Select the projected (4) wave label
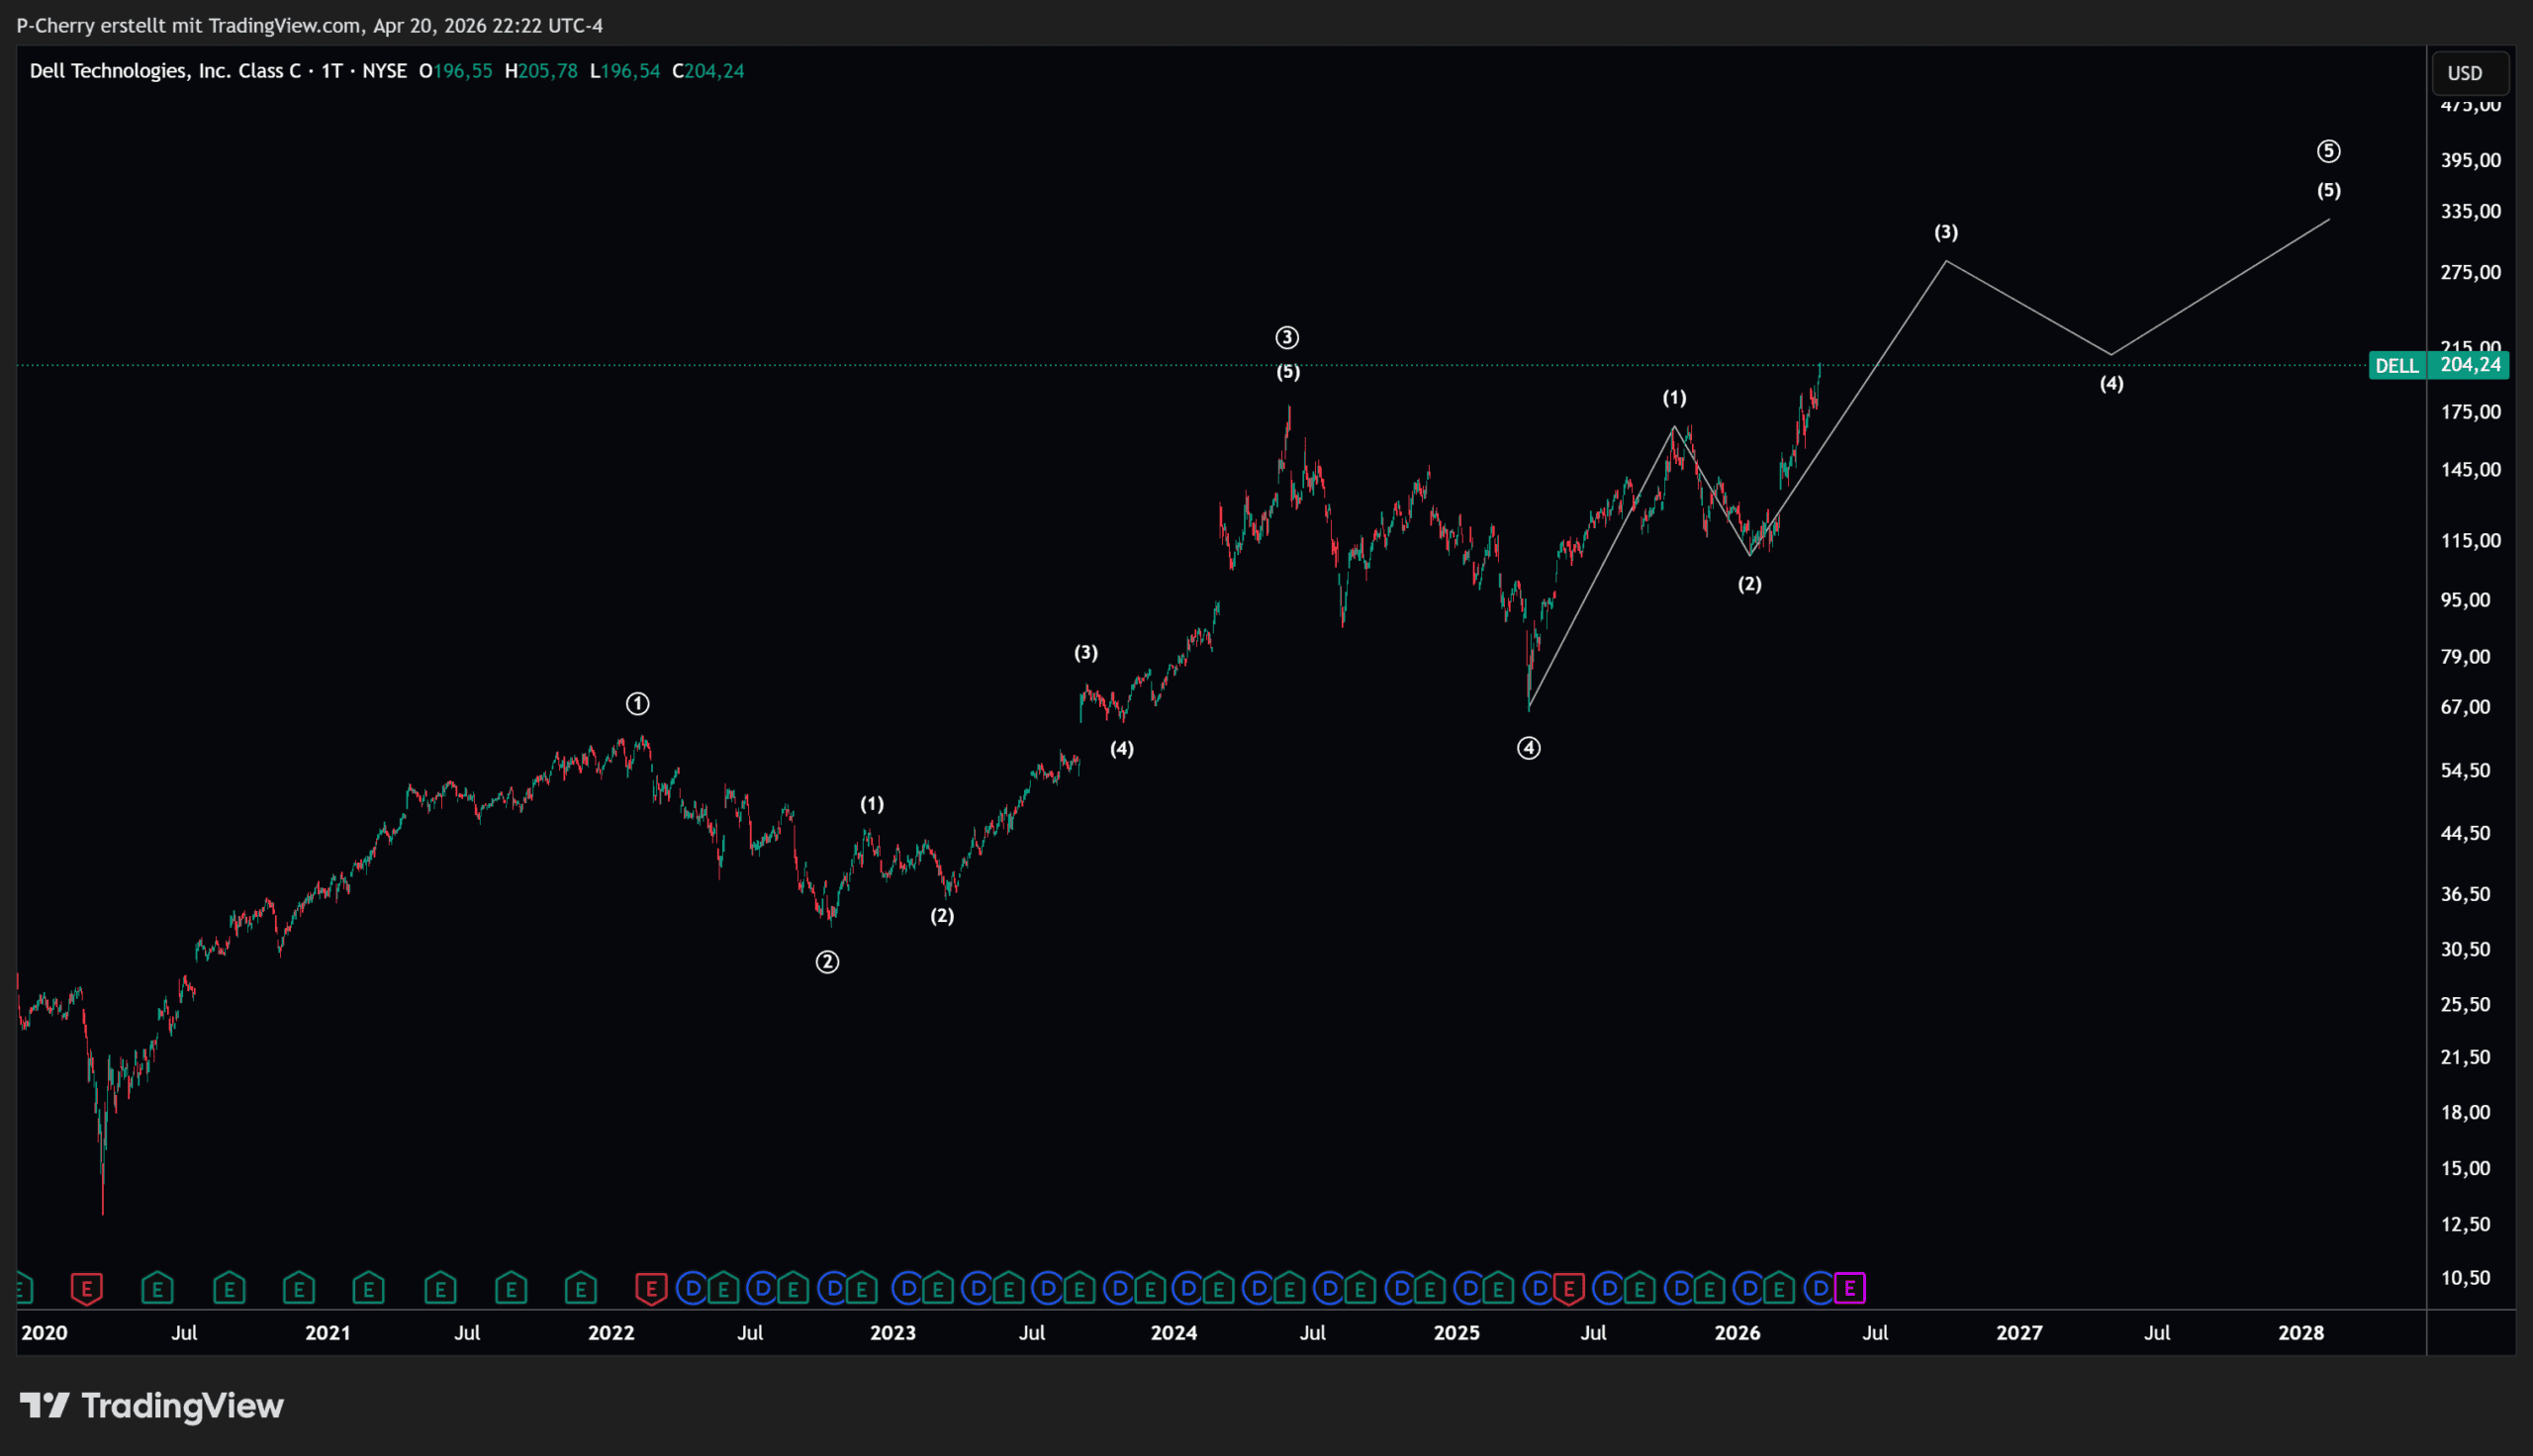2533x1456 pixels. (x=2111, y=384)
